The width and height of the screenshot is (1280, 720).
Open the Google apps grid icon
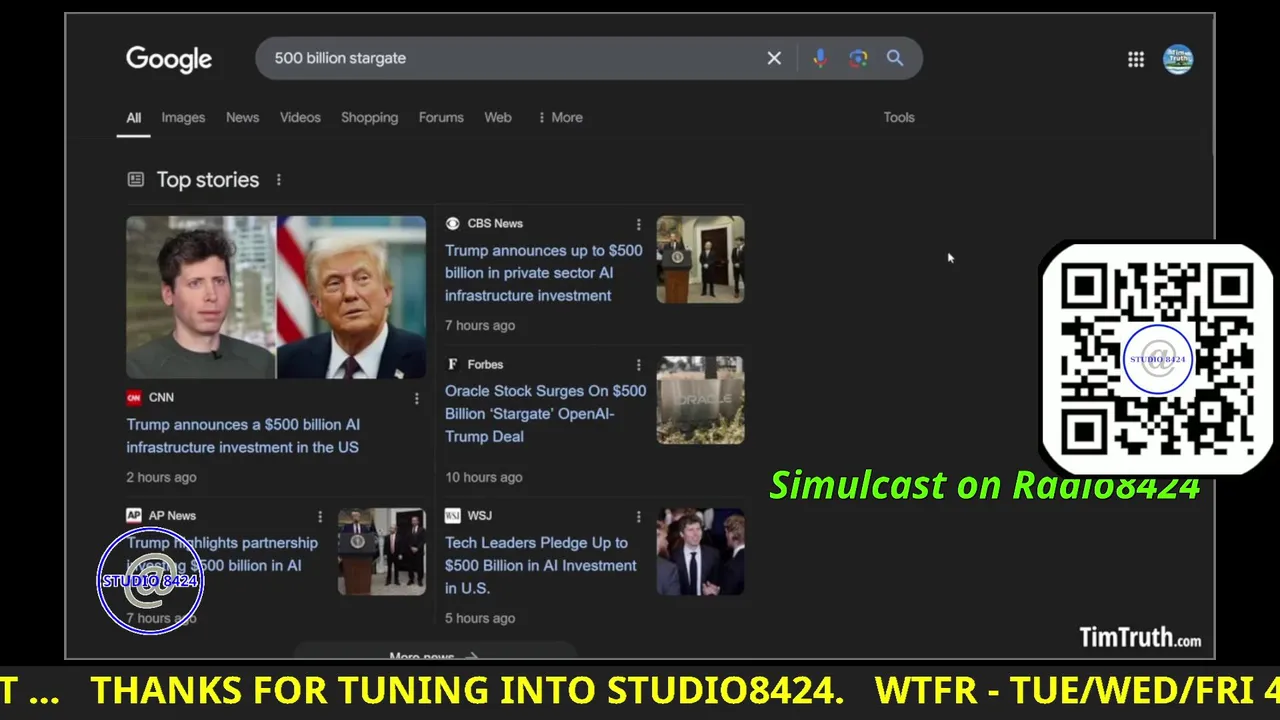pyautogui.click(x=1136, y=59)
